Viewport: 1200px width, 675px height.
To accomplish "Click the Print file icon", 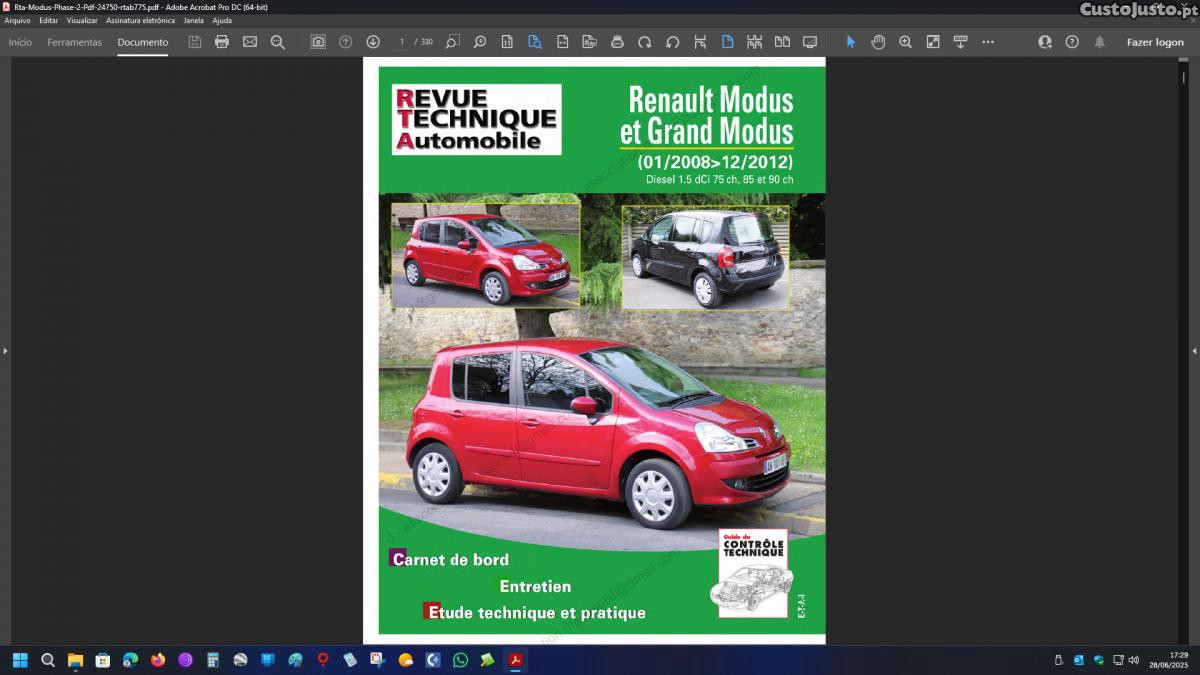I will [x=222, y=42].
